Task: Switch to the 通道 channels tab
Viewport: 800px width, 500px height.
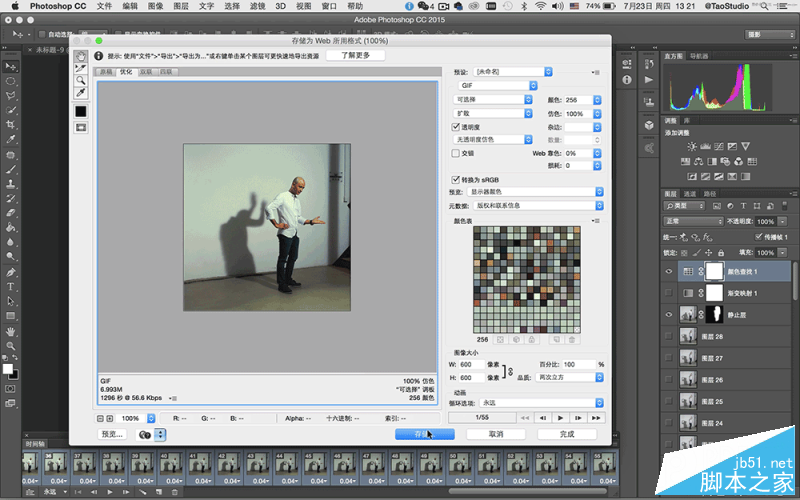Action: click(690, 194)
